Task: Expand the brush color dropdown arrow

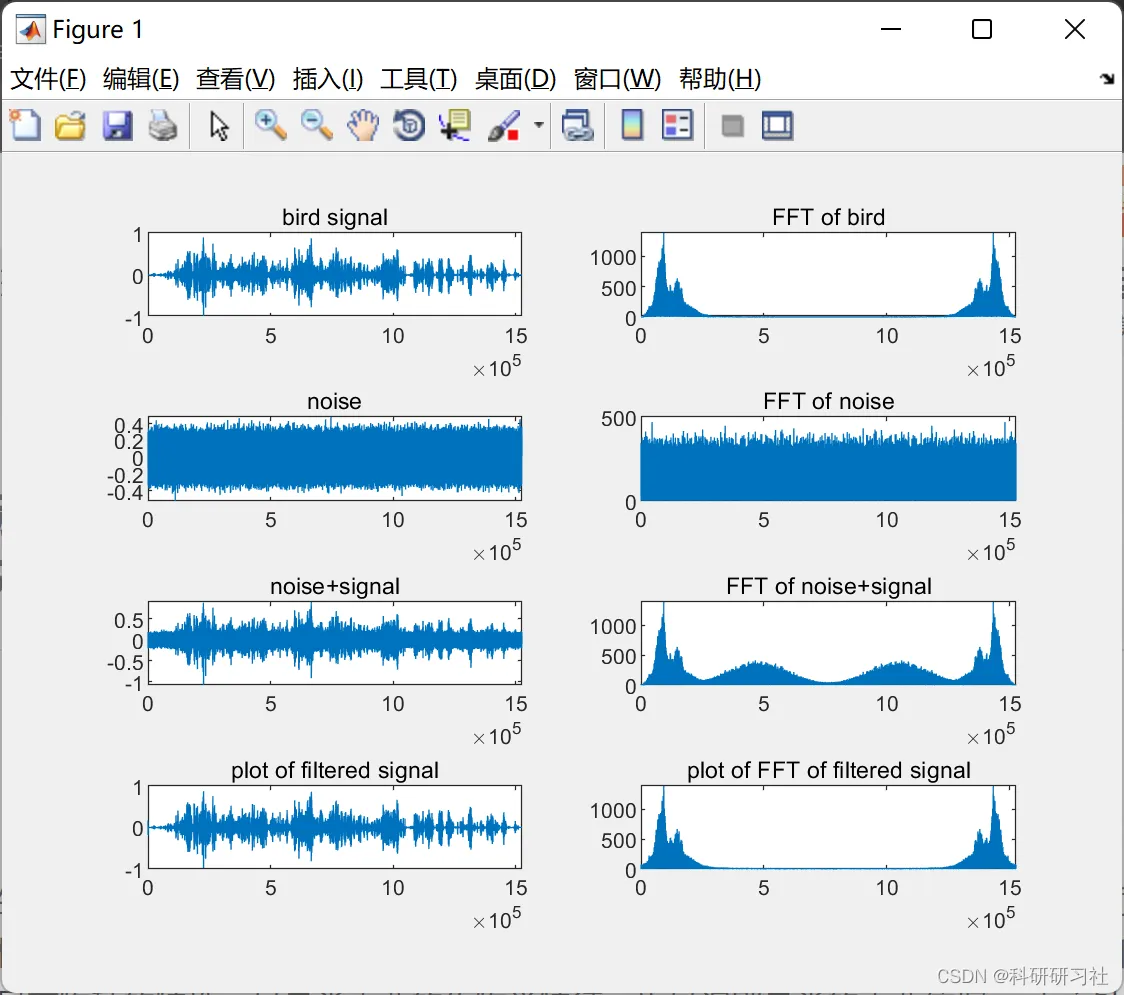Action: (538, 125)
